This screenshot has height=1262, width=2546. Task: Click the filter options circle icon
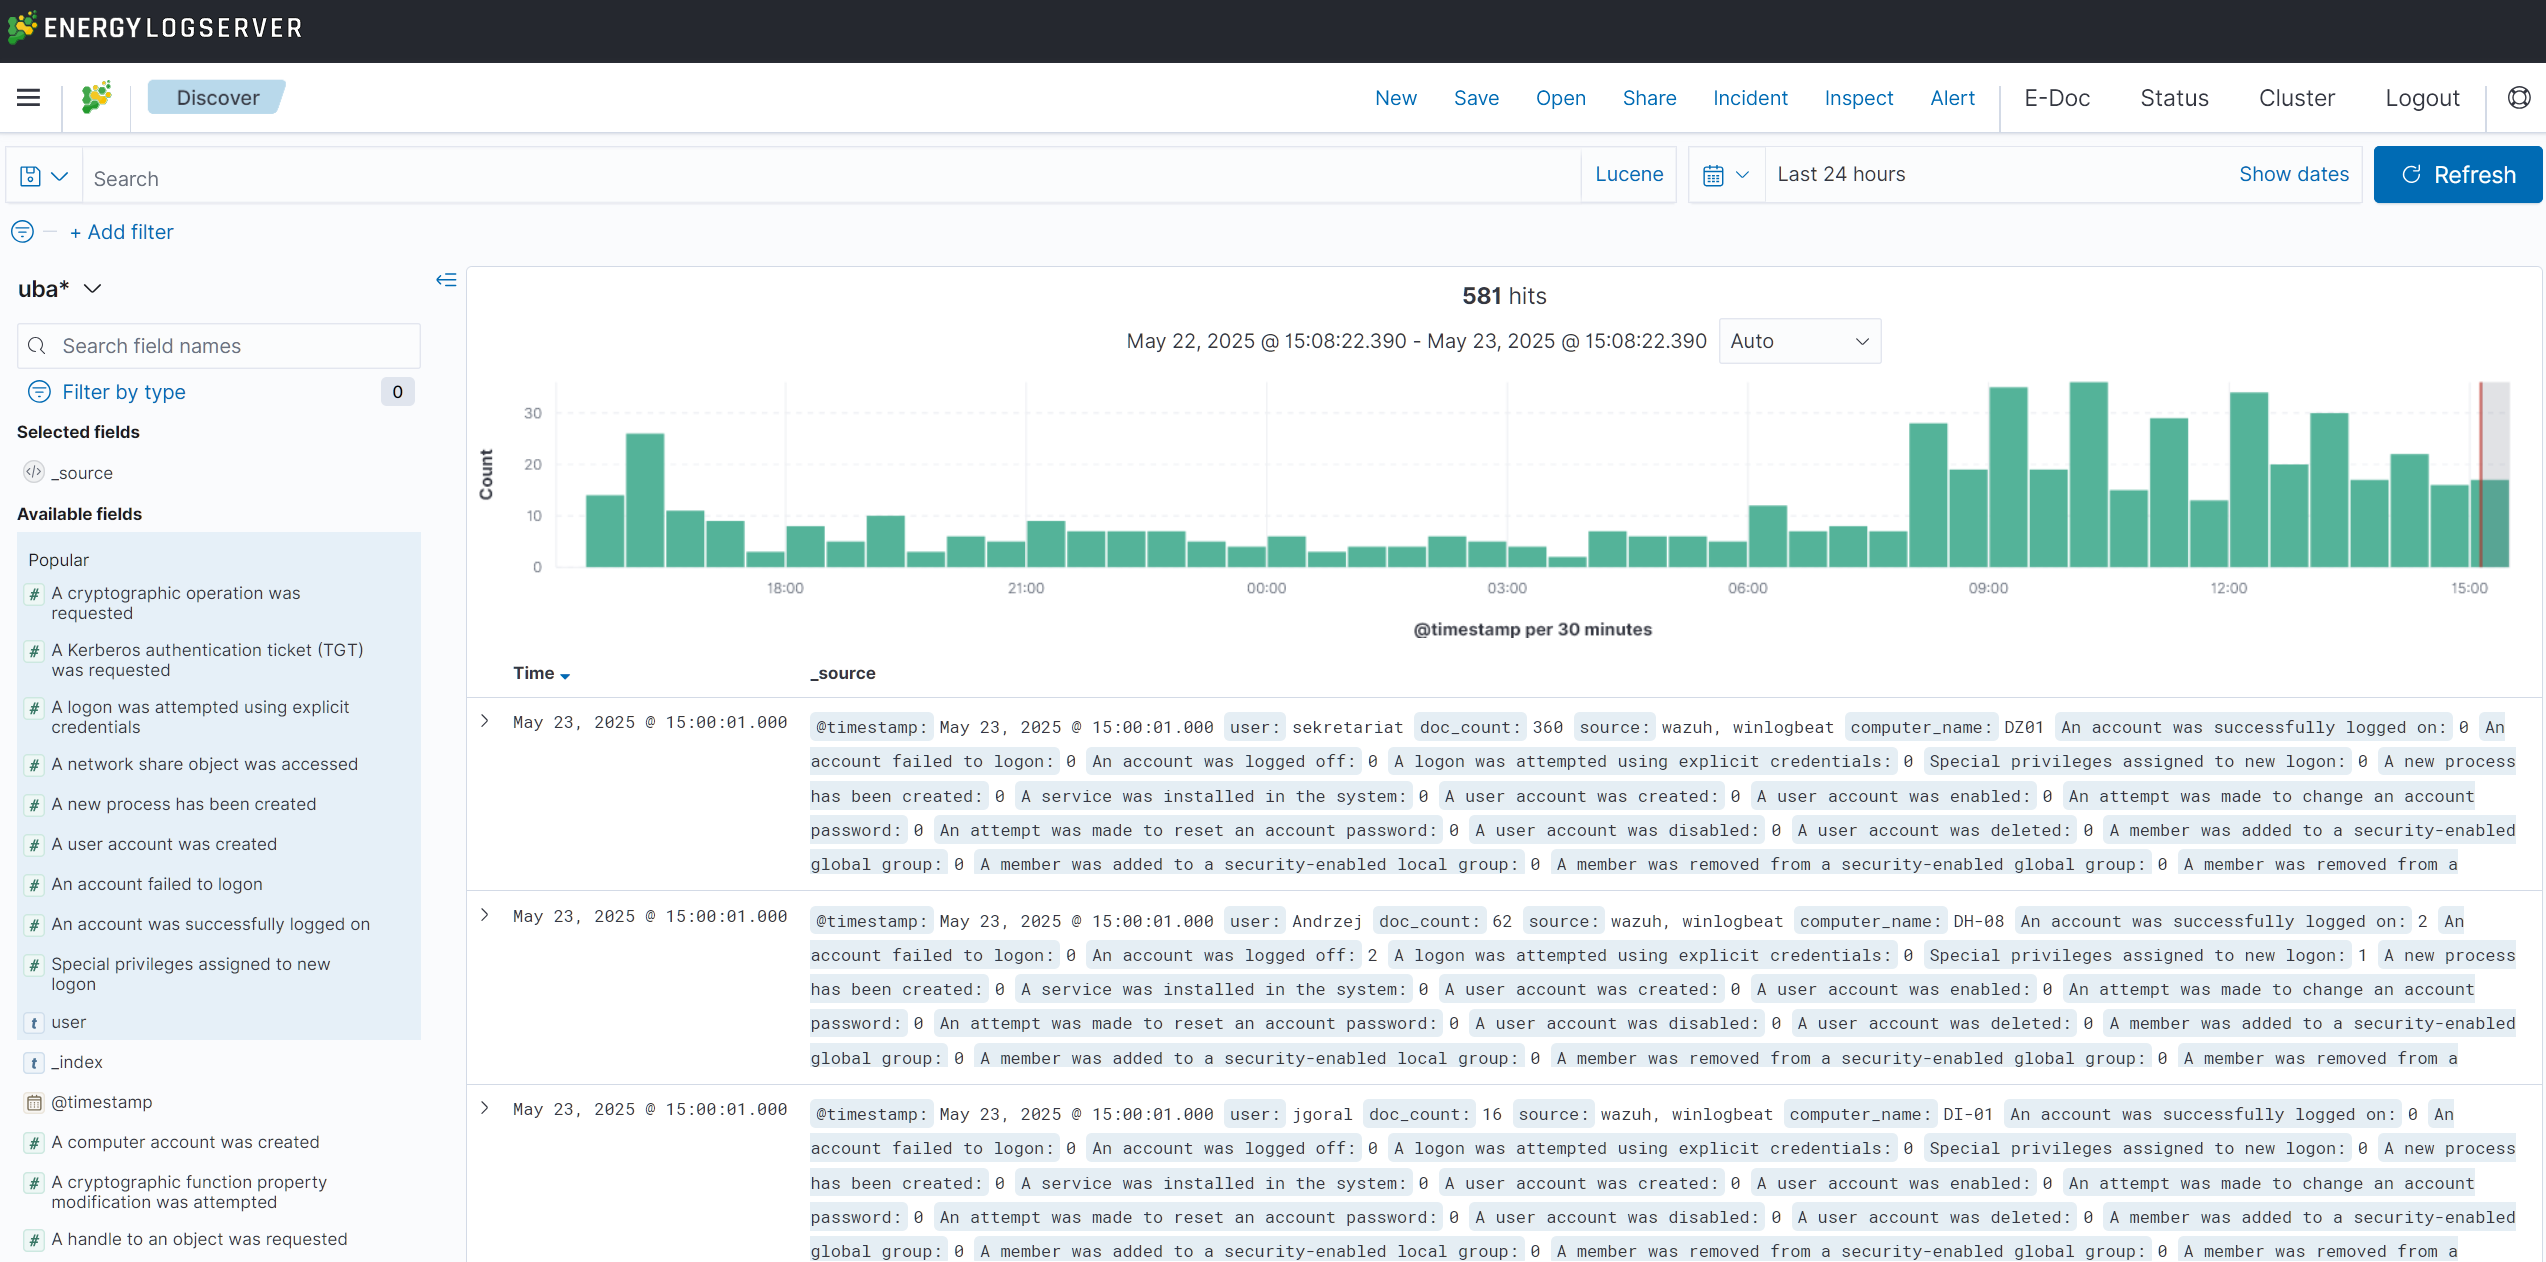pyautogui.click(x=22, y=232)
